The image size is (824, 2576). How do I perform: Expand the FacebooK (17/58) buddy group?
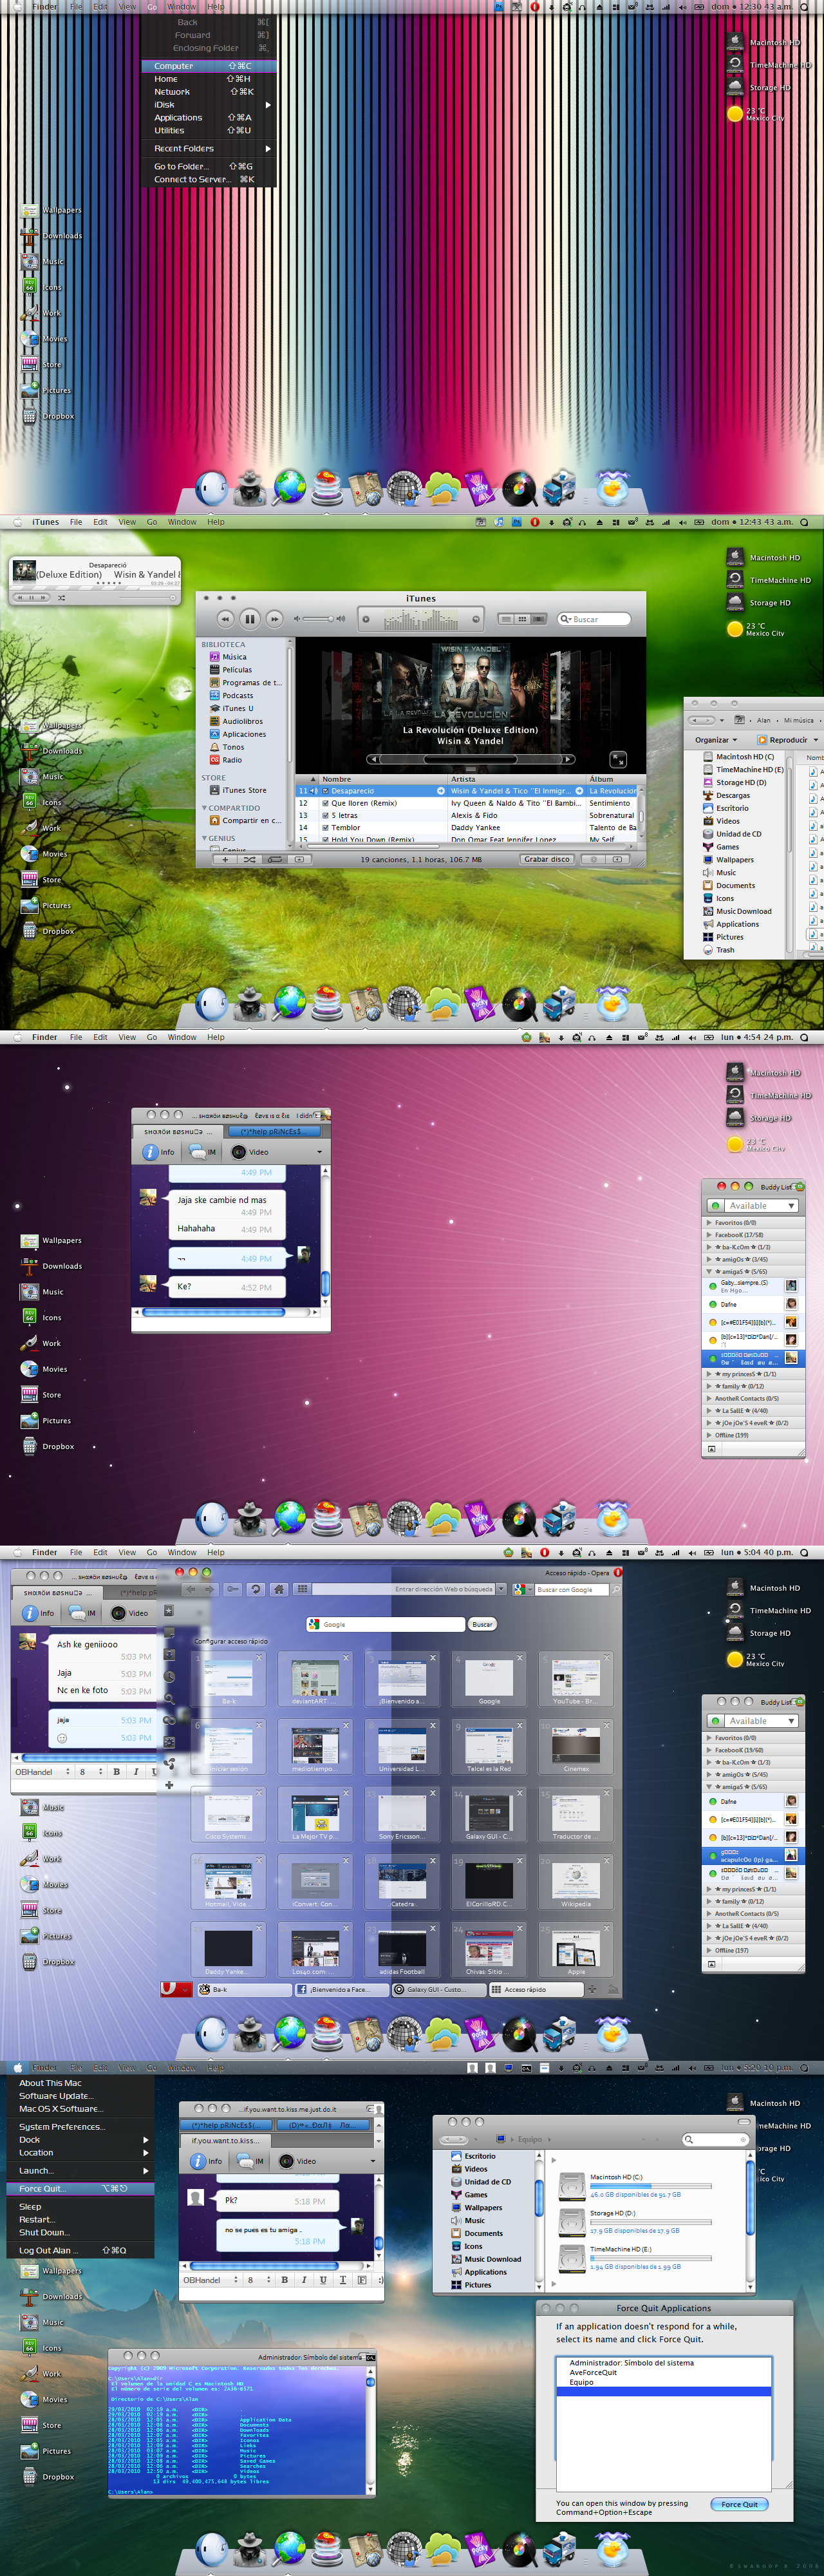coord(710,1235)
